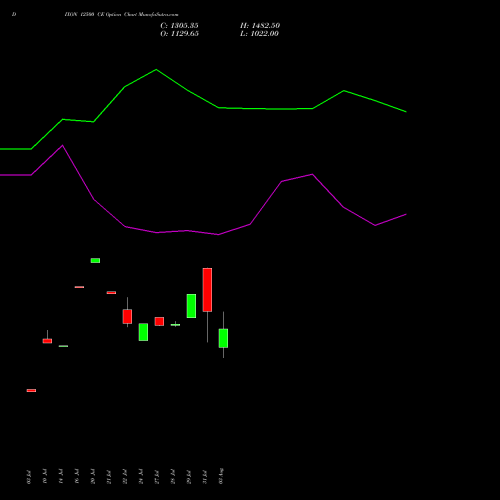Click the 27 Jul date label

coord(157,477)
